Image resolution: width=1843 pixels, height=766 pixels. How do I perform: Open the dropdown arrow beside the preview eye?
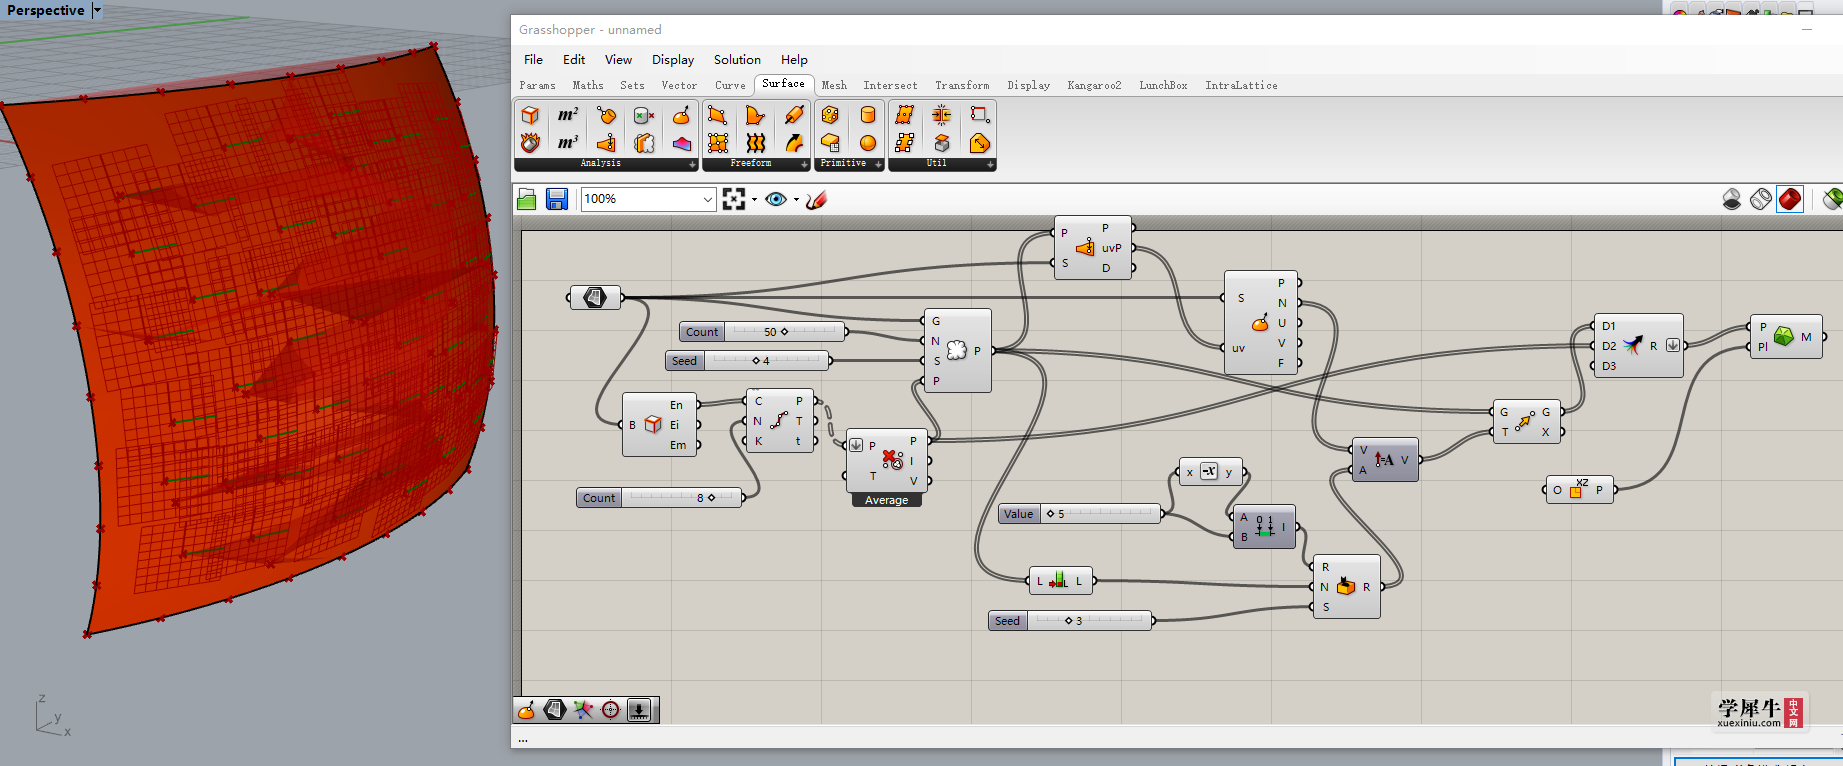coord(796,199)
